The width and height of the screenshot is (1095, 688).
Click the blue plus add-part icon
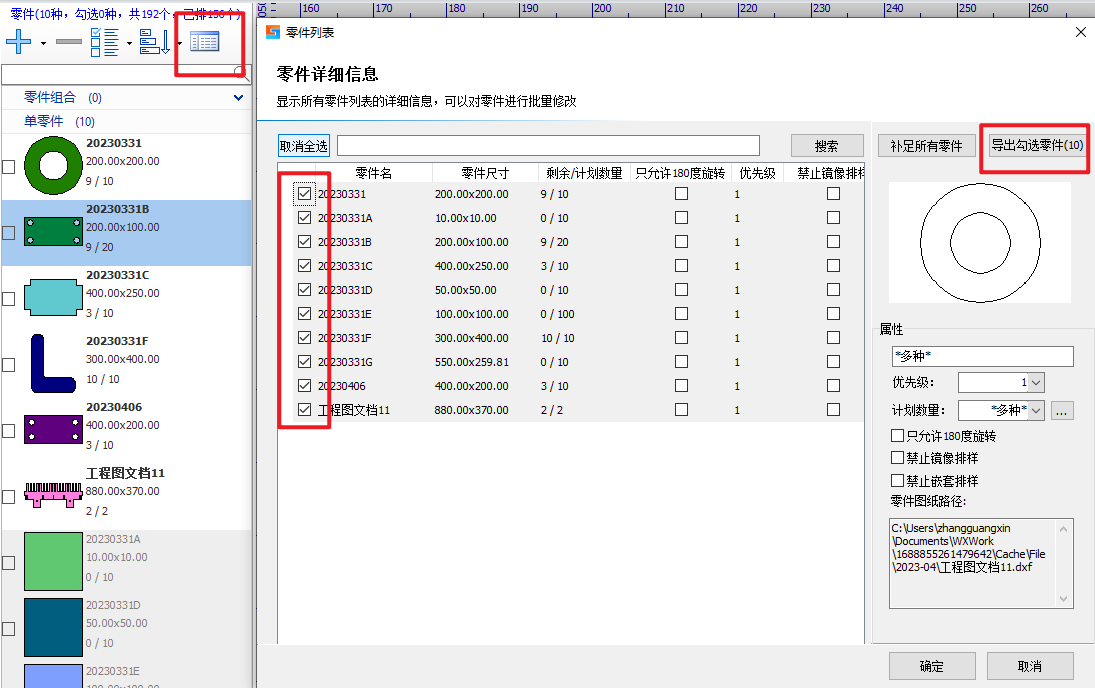click(19, 42)
